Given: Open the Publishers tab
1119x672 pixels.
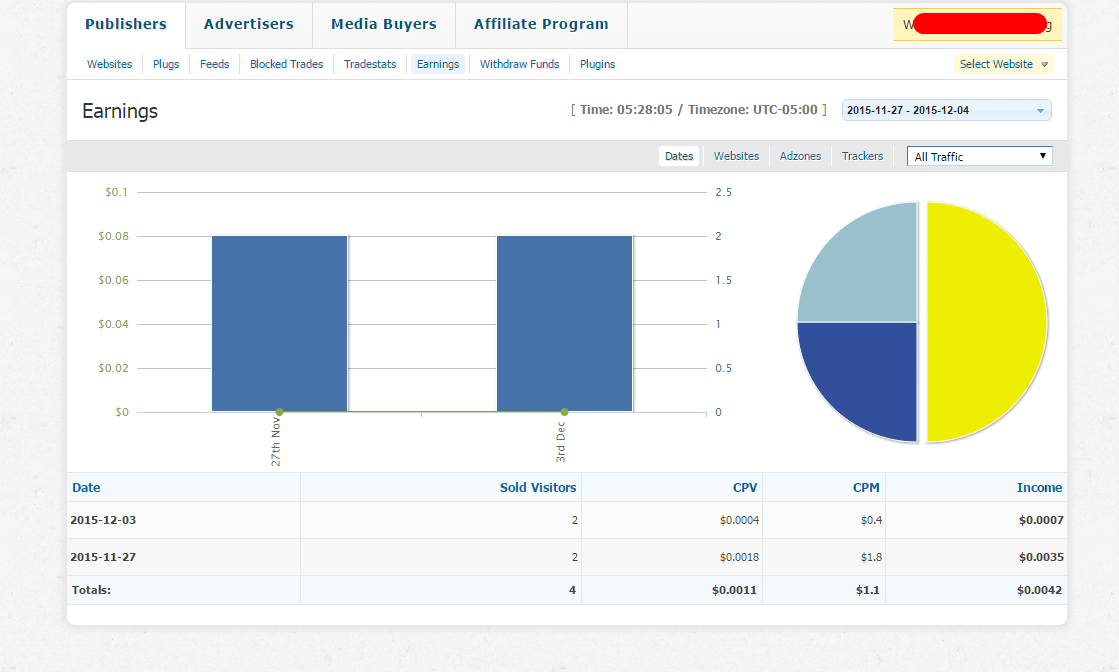Looking at the screenshot, I should coord(125,24).
